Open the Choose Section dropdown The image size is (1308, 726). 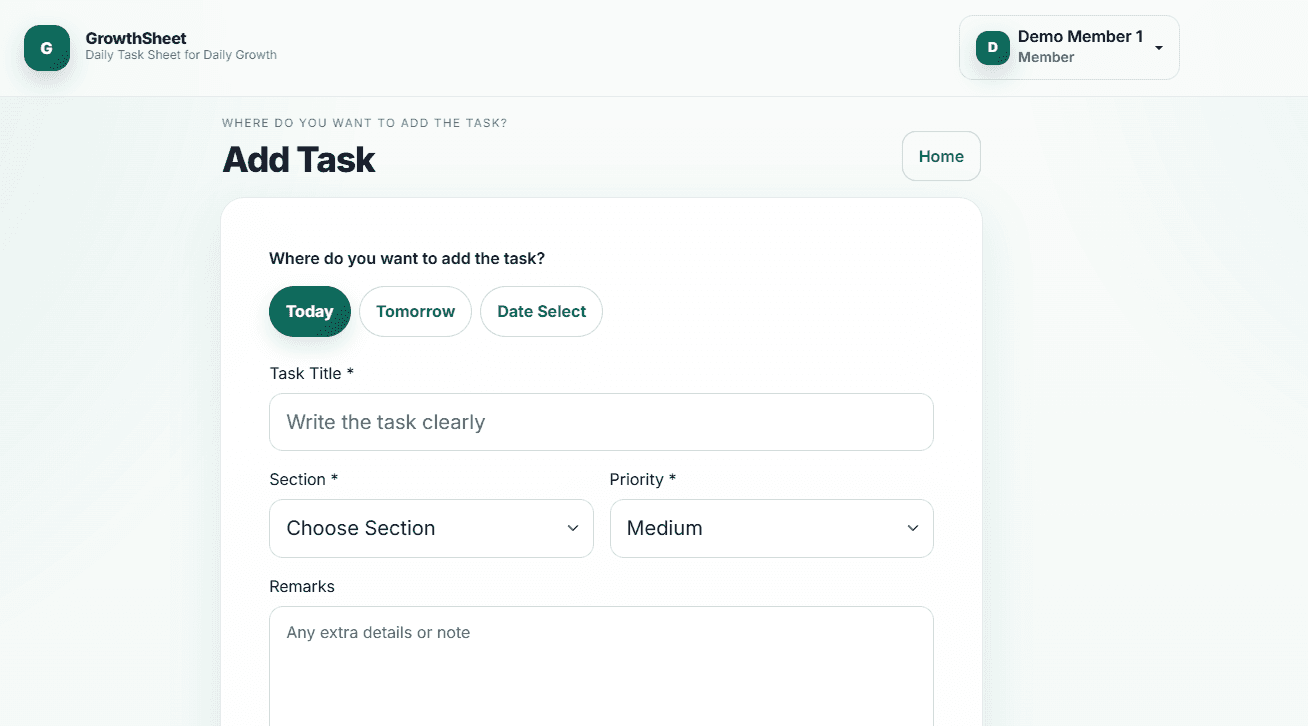click(x=431, y=528)
